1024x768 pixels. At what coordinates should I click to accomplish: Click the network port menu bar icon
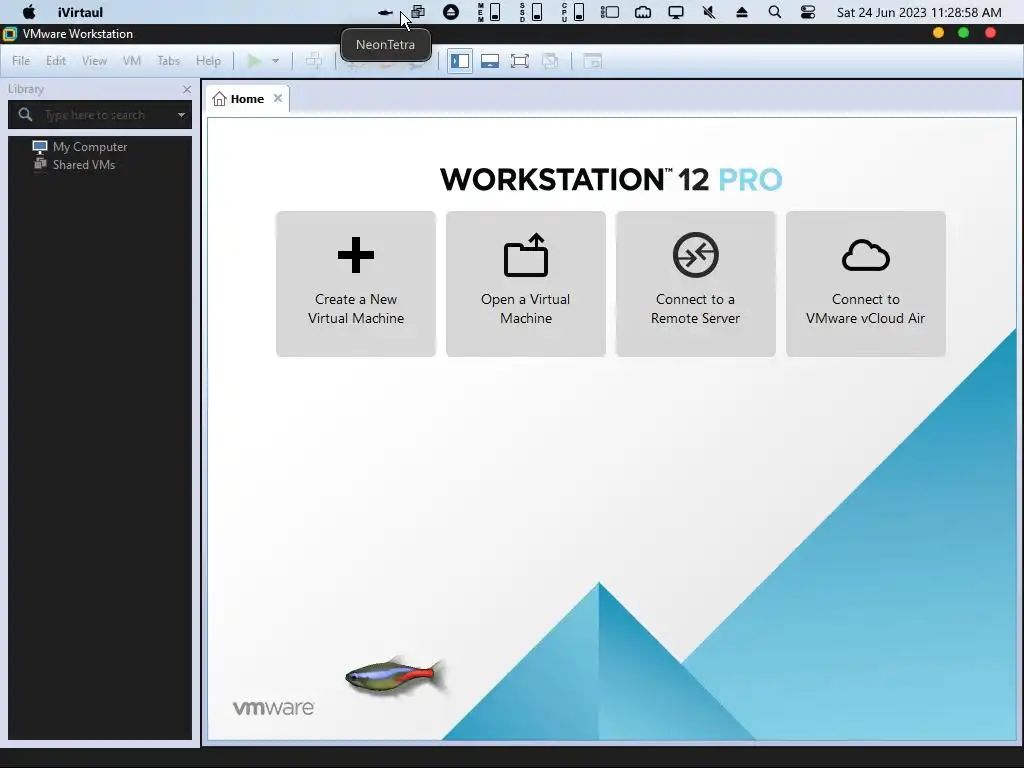click(x=643, y=12)
